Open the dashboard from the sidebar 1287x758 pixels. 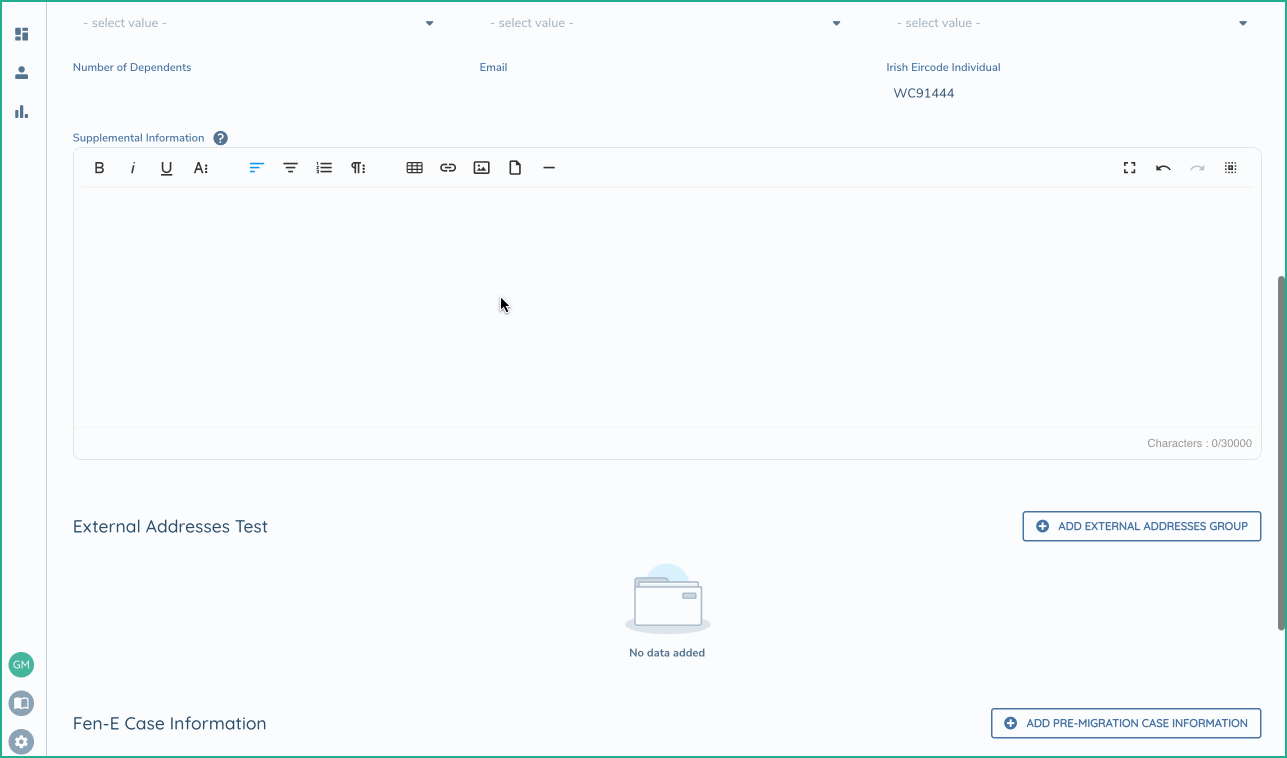(x=22, y=34)
